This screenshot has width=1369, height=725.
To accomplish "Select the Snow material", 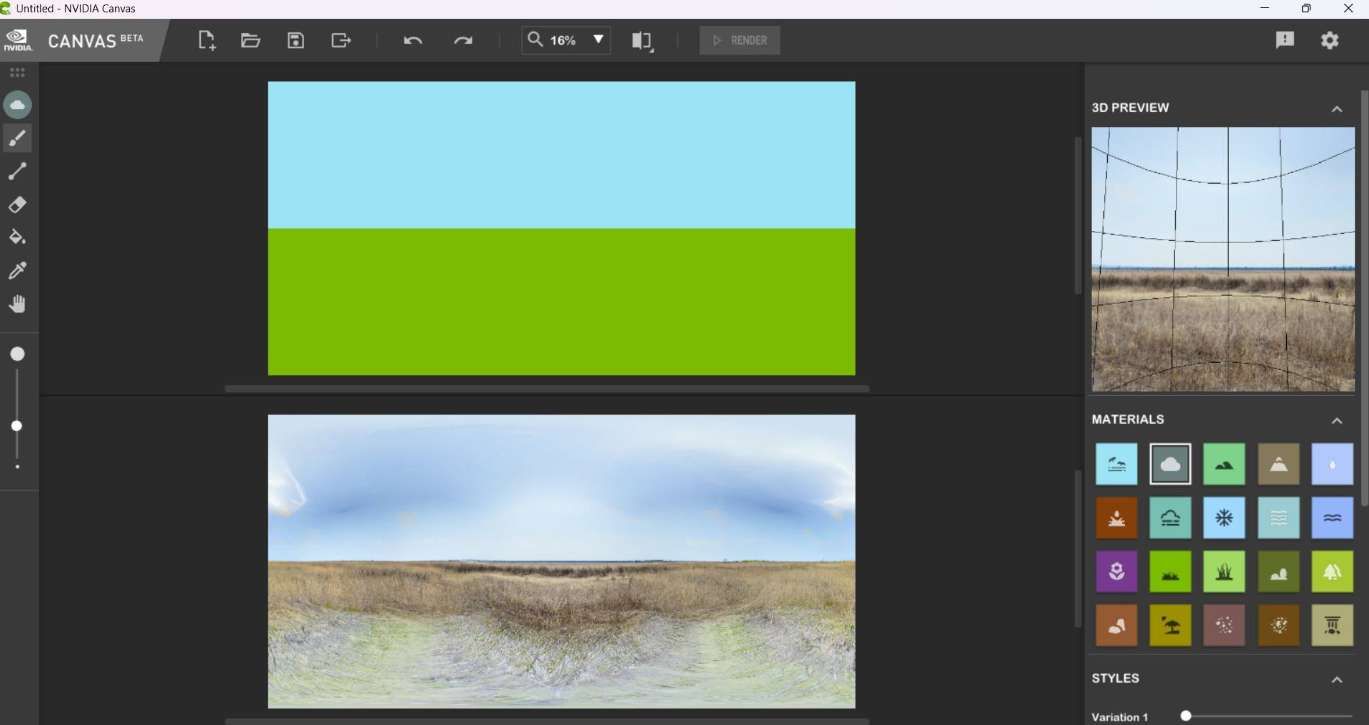I will tap(1224, 517).
